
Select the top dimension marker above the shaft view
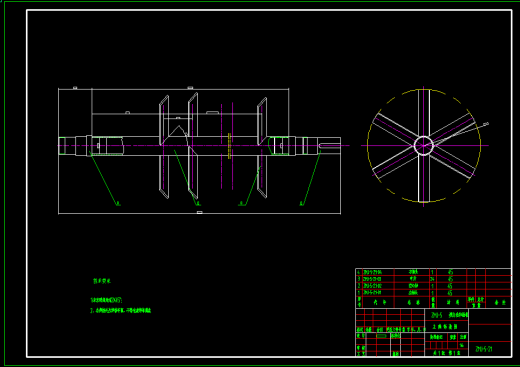click(x=190, y=88)
